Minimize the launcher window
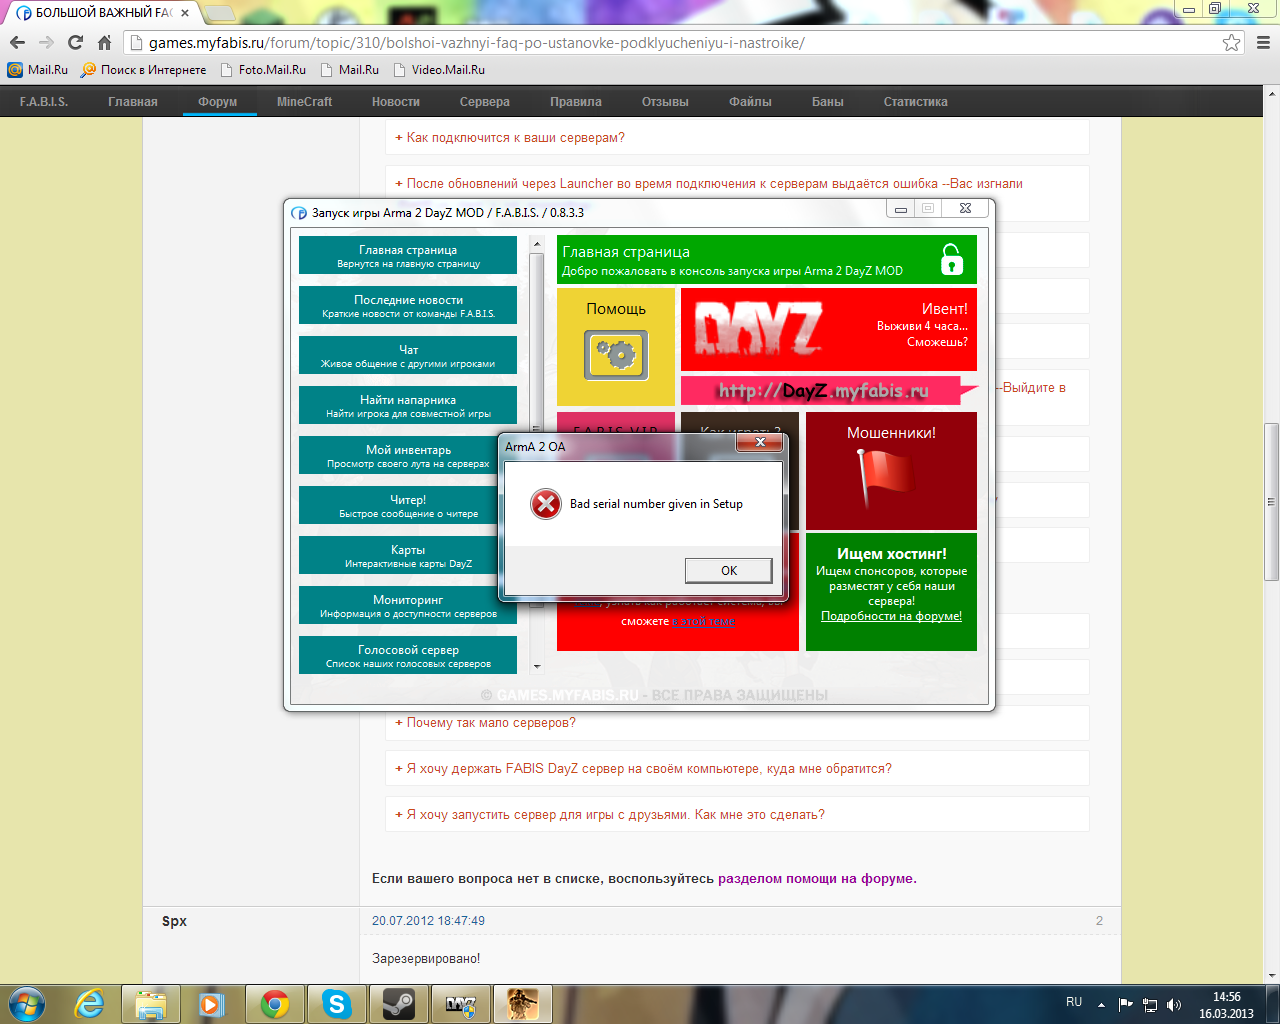Viewport: 1280px width, 1024px height. (x=900, y=209)
